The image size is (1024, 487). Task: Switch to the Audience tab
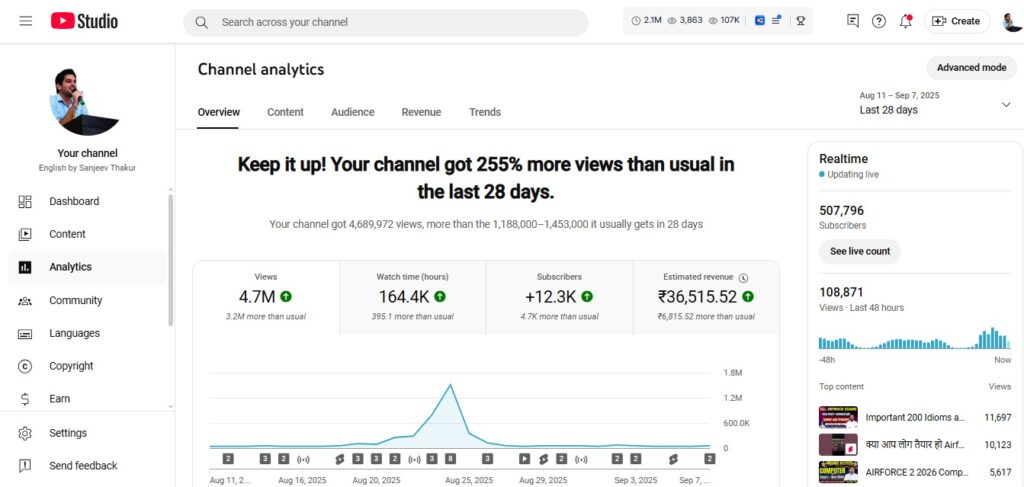click(x=352, y=112)
